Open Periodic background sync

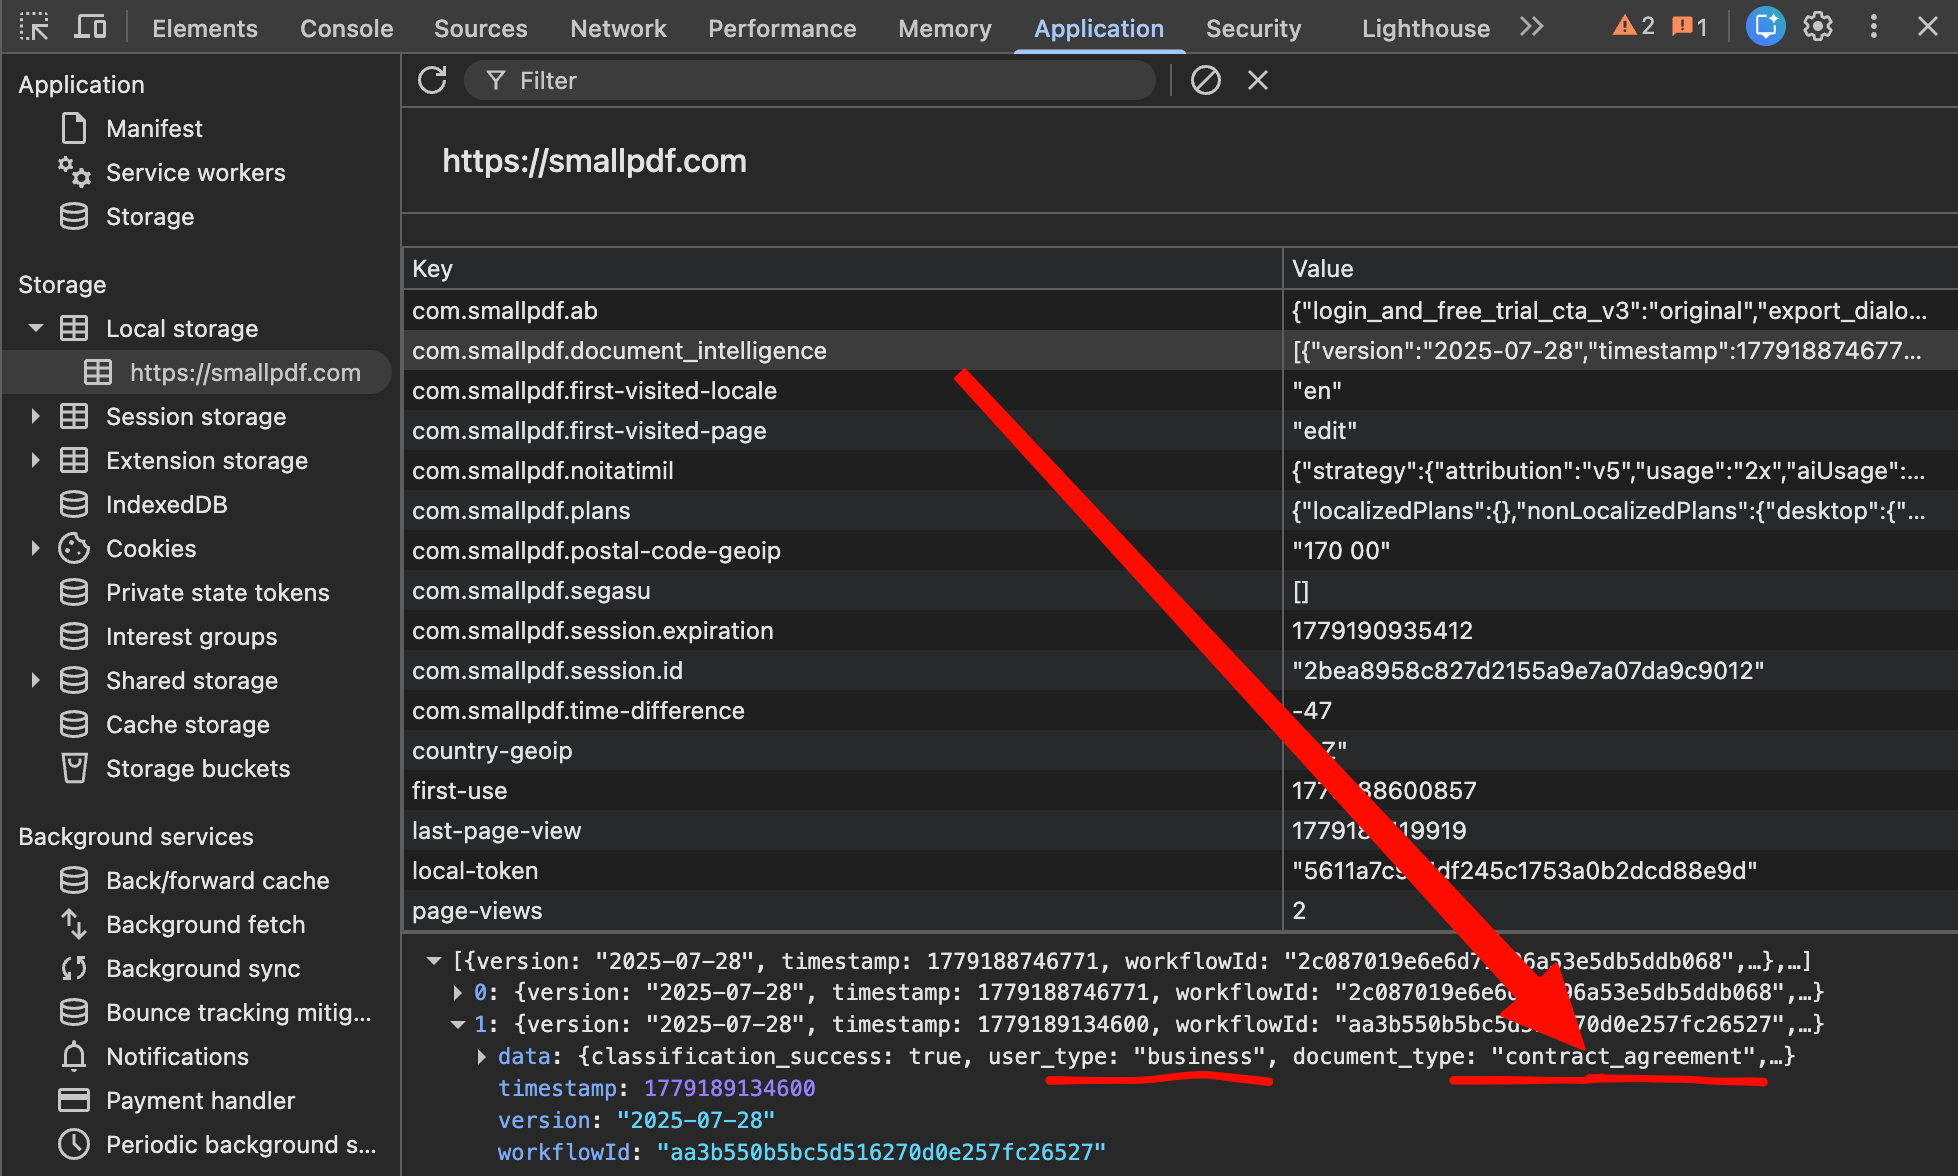pyautogui.click(x=241, y=1145)
